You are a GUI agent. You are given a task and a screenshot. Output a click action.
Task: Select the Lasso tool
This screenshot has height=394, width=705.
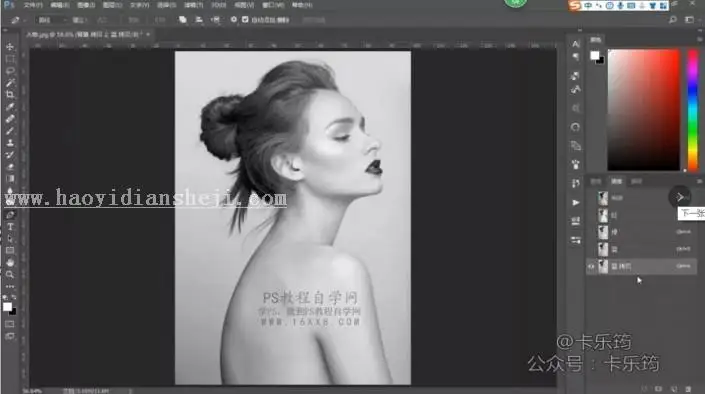[10, 71]
